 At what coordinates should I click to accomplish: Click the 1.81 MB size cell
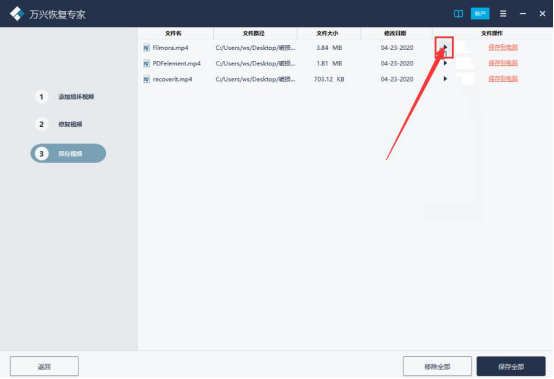[x=329, y=64]
